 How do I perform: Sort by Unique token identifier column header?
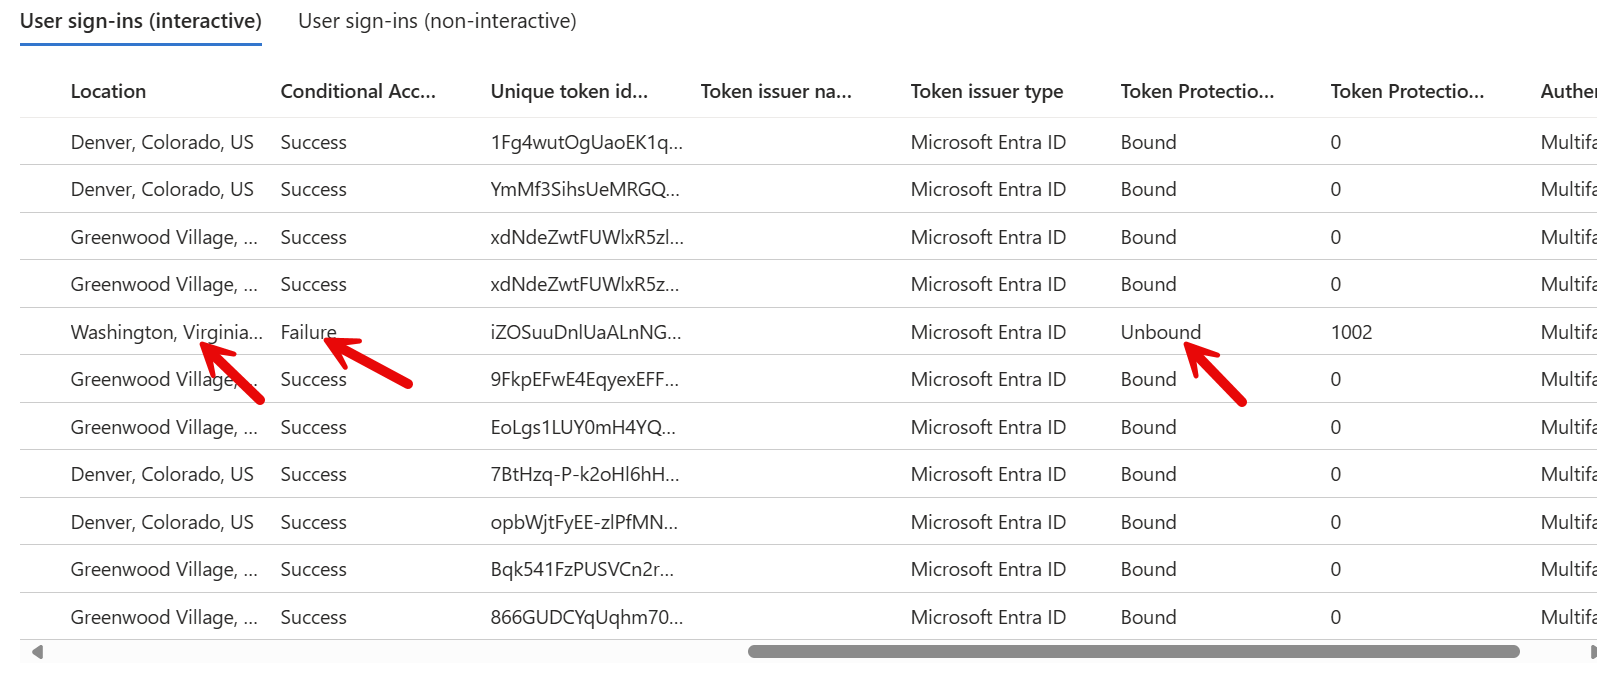coord(569,91)
